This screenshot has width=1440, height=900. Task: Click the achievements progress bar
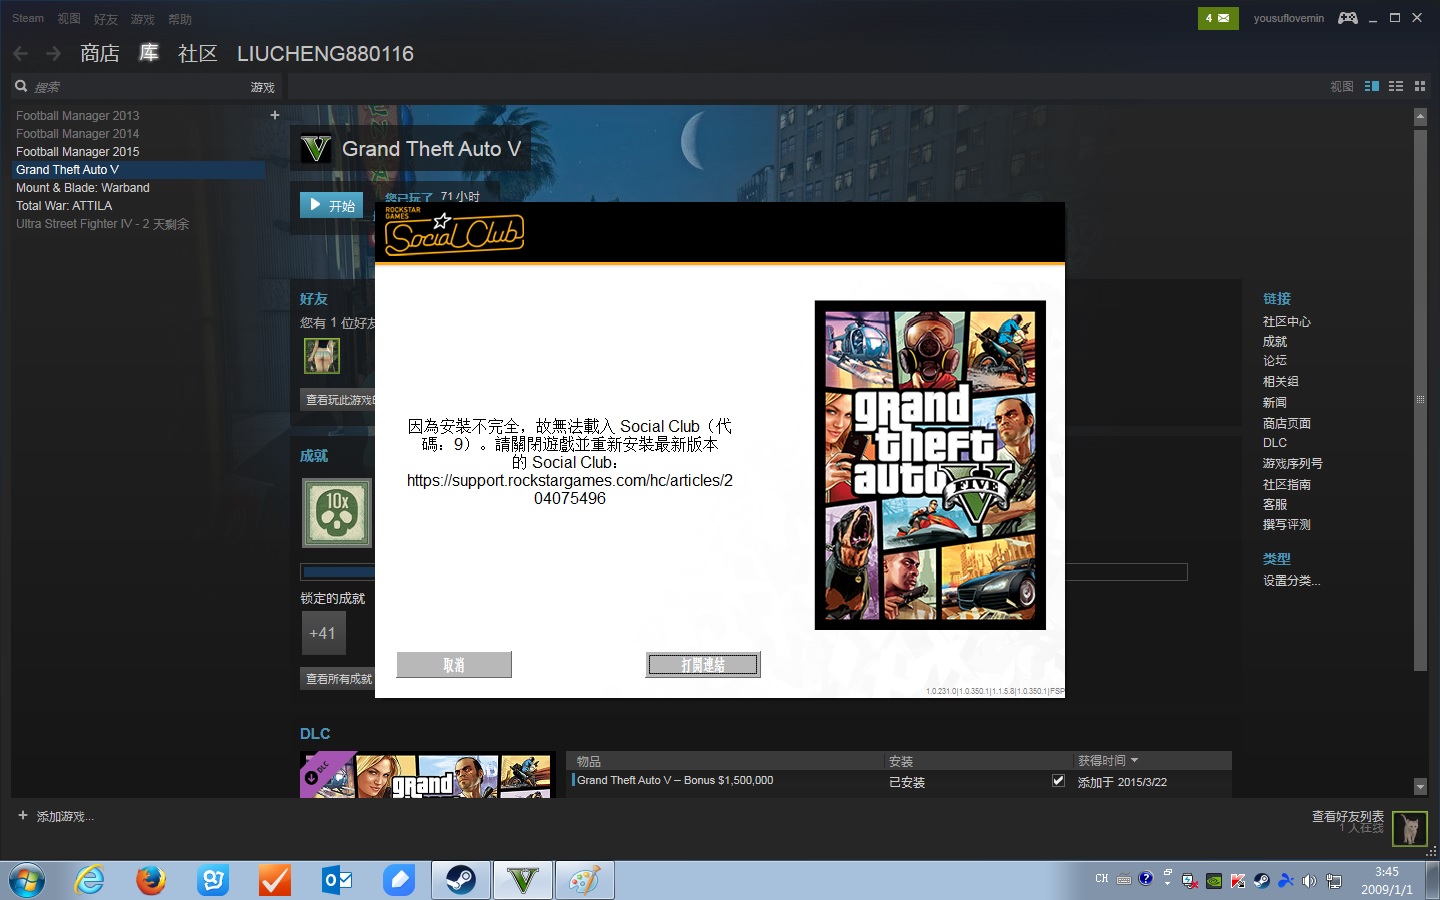[744, 572]
